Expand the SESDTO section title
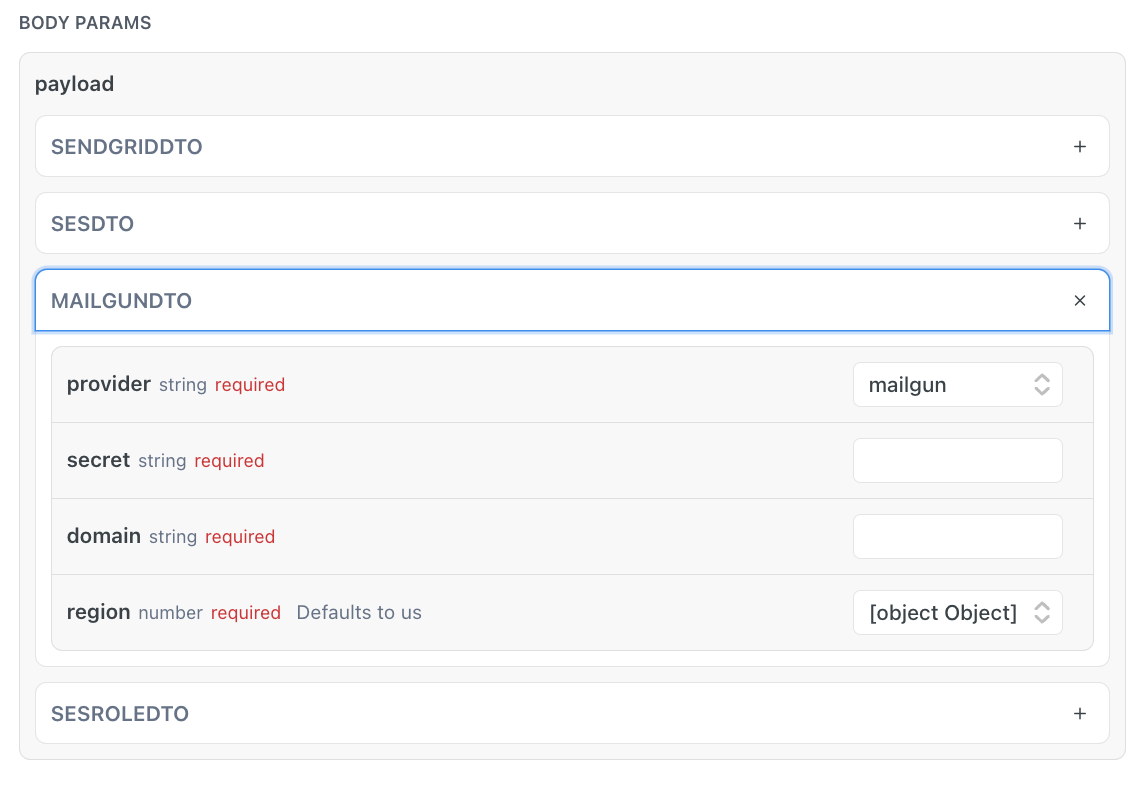The width and height of the screenshot is (1148, 800). coord(92,224)
